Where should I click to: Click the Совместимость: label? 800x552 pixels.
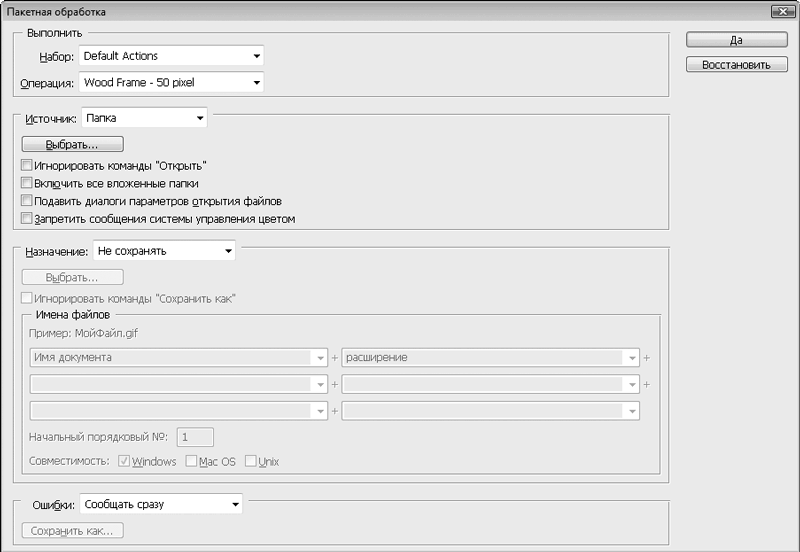pos(69,461)
